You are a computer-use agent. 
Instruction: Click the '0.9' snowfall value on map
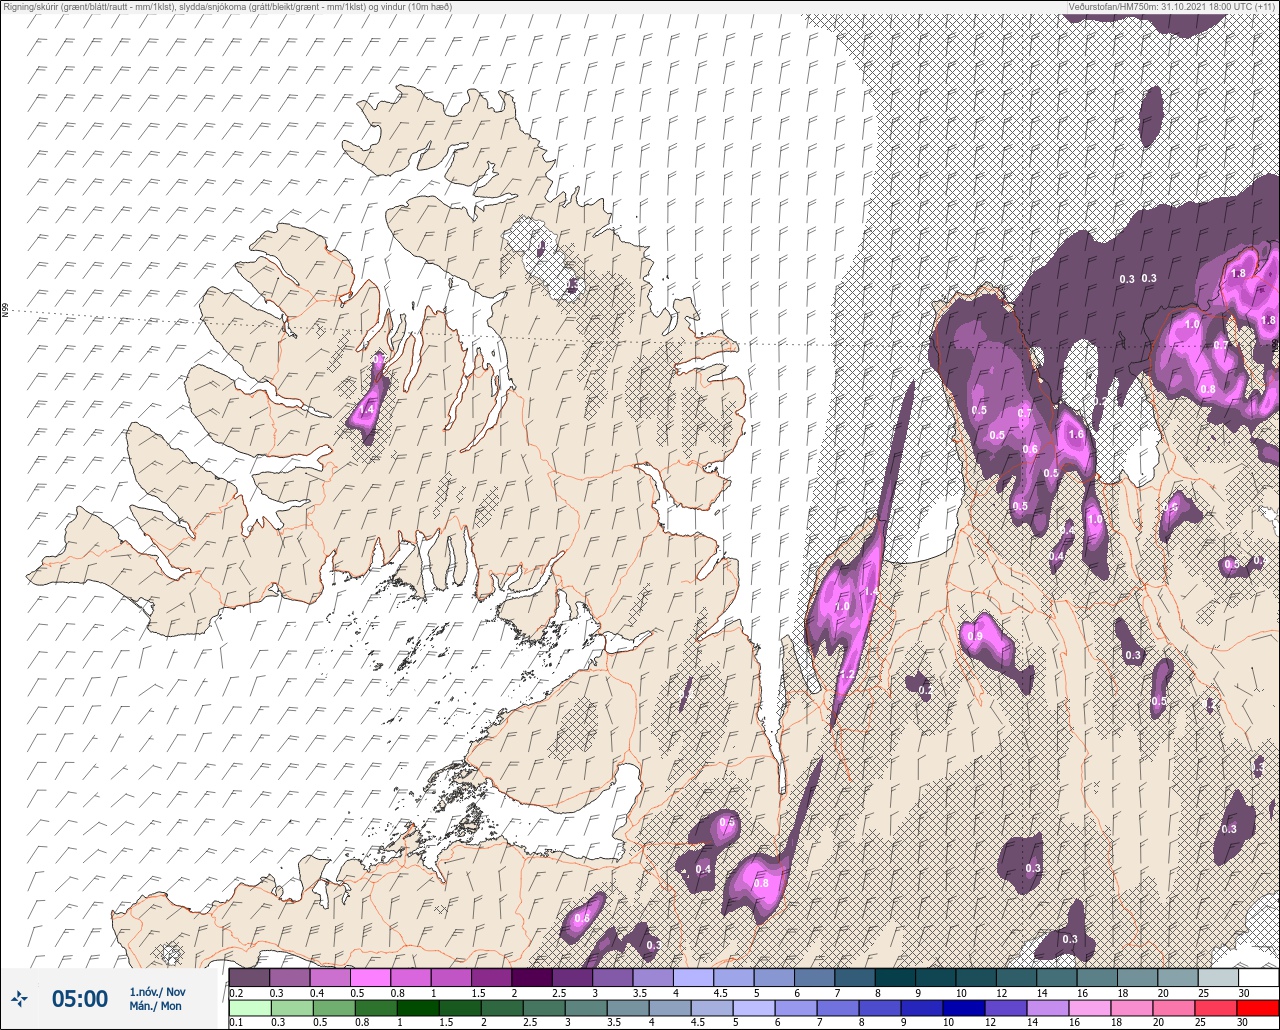coord(976,636)
